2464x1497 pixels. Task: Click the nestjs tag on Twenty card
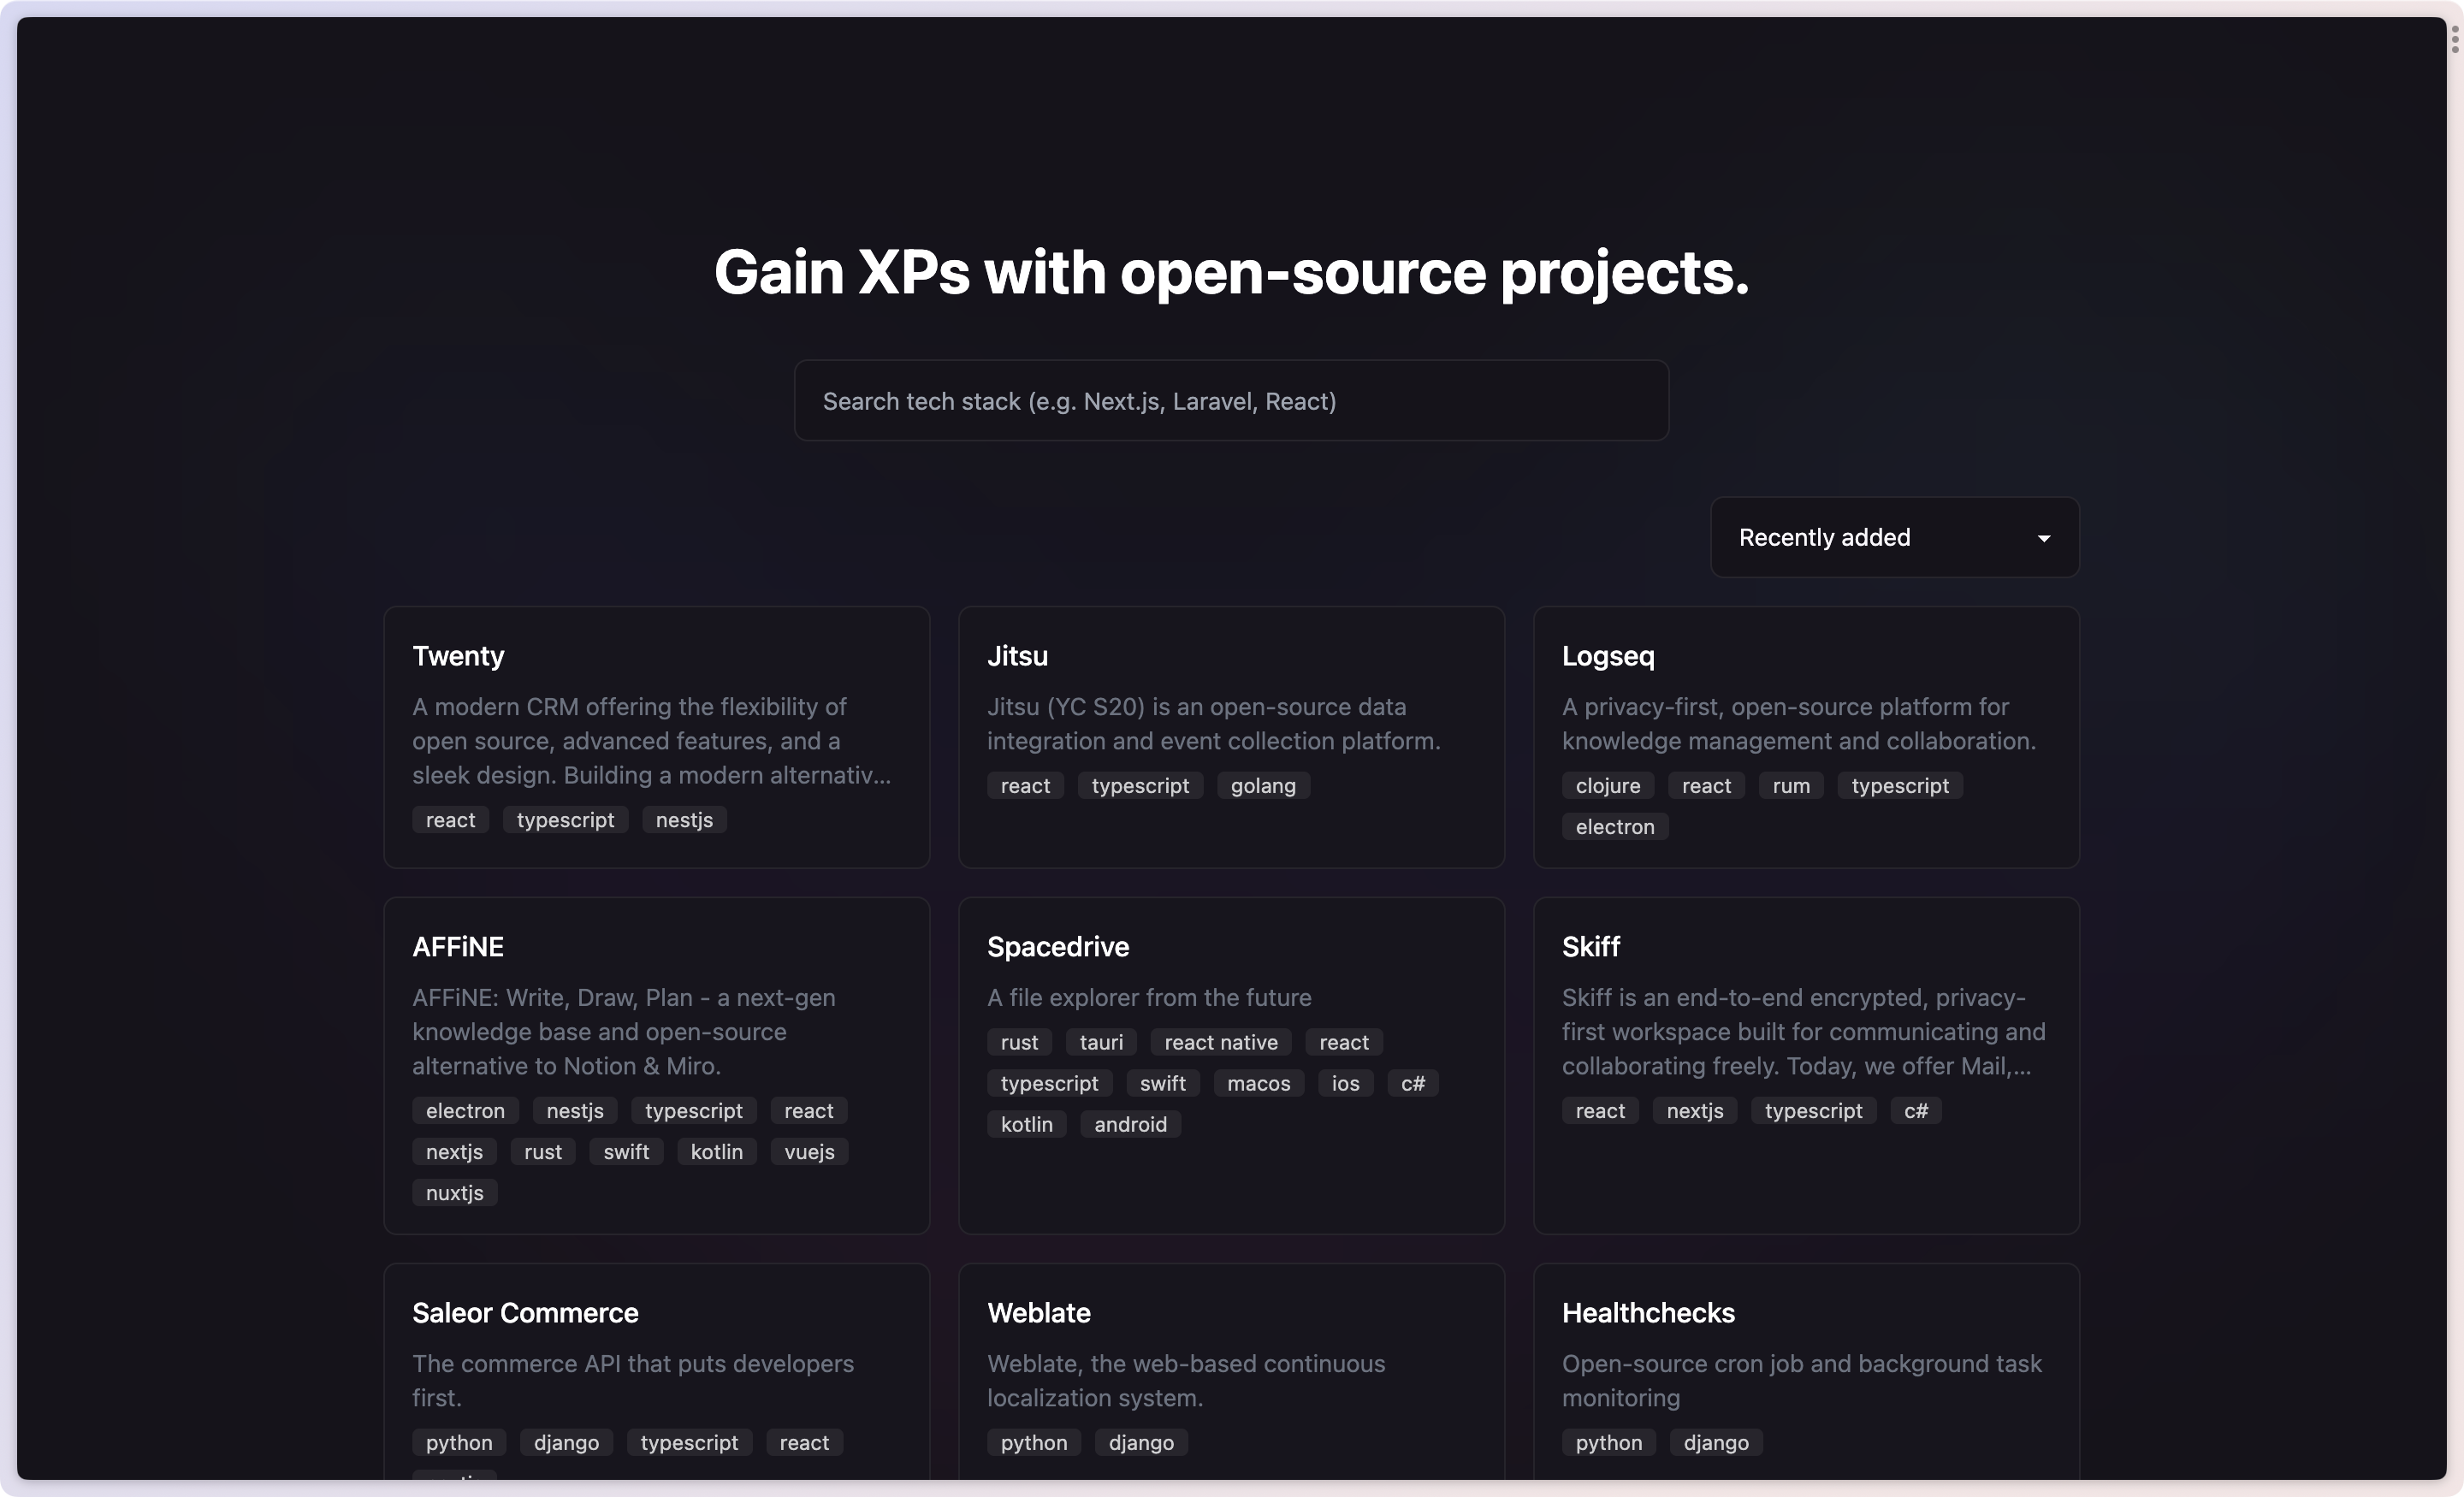684,820
